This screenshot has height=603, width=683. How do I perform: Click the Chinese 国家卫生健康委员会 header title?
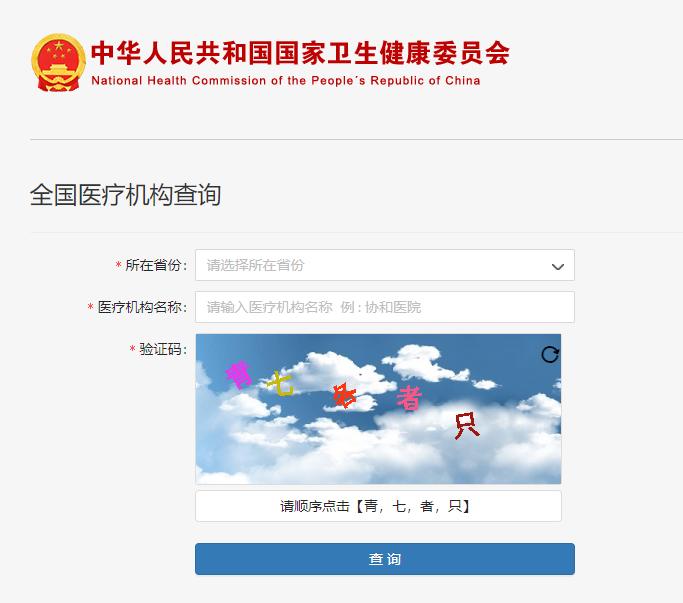(300, 53)
